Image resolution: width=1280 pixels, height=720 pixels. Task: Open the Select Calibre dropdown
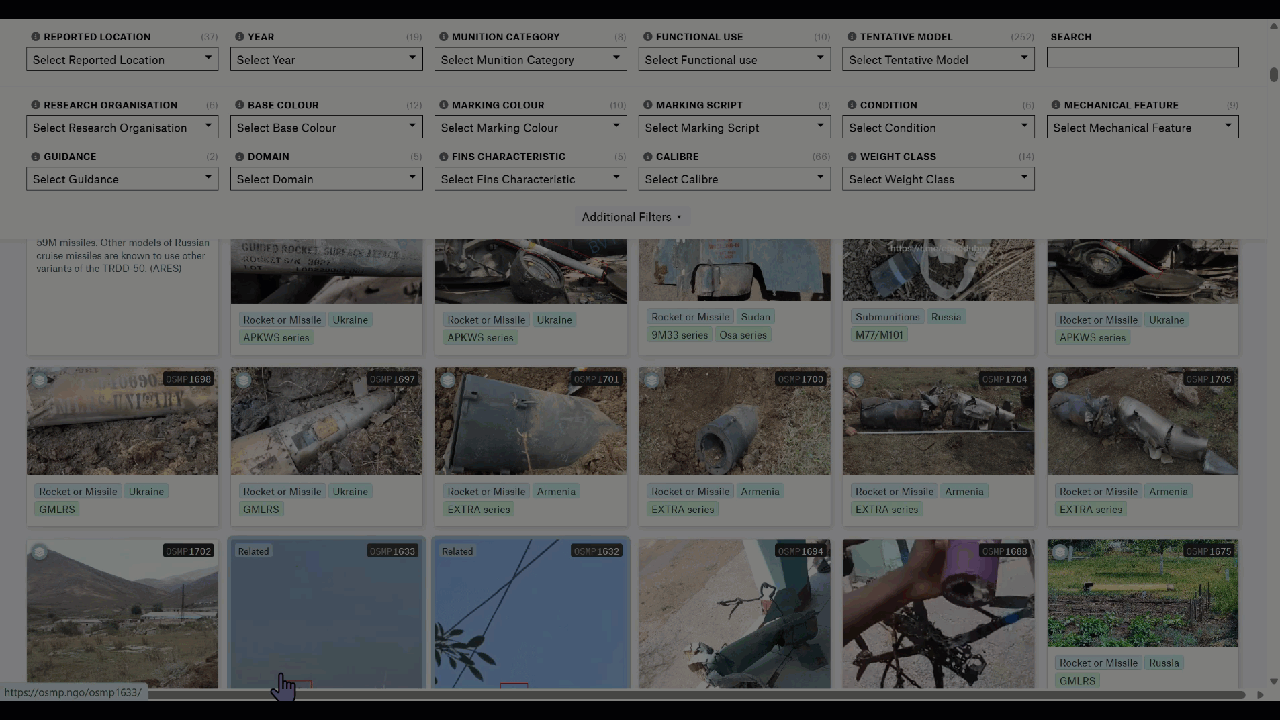pos(734,179)
